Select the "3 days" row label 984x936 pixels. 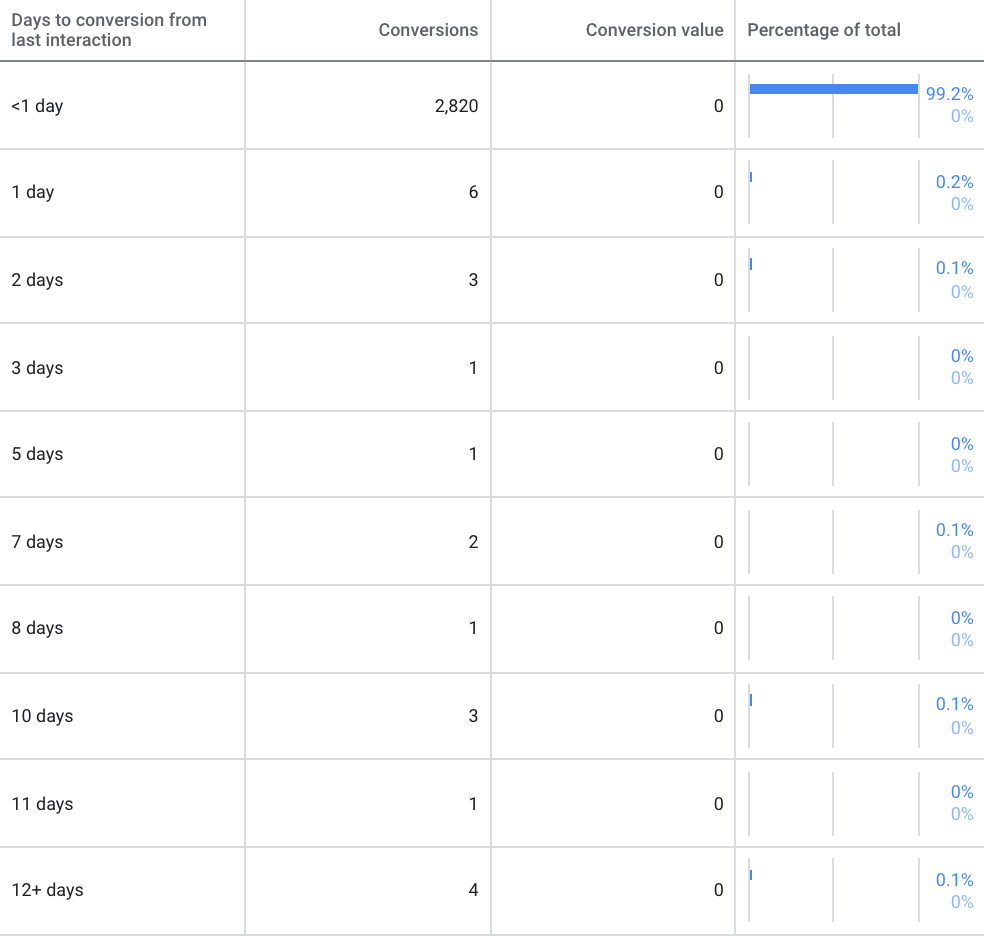point(37,368)
